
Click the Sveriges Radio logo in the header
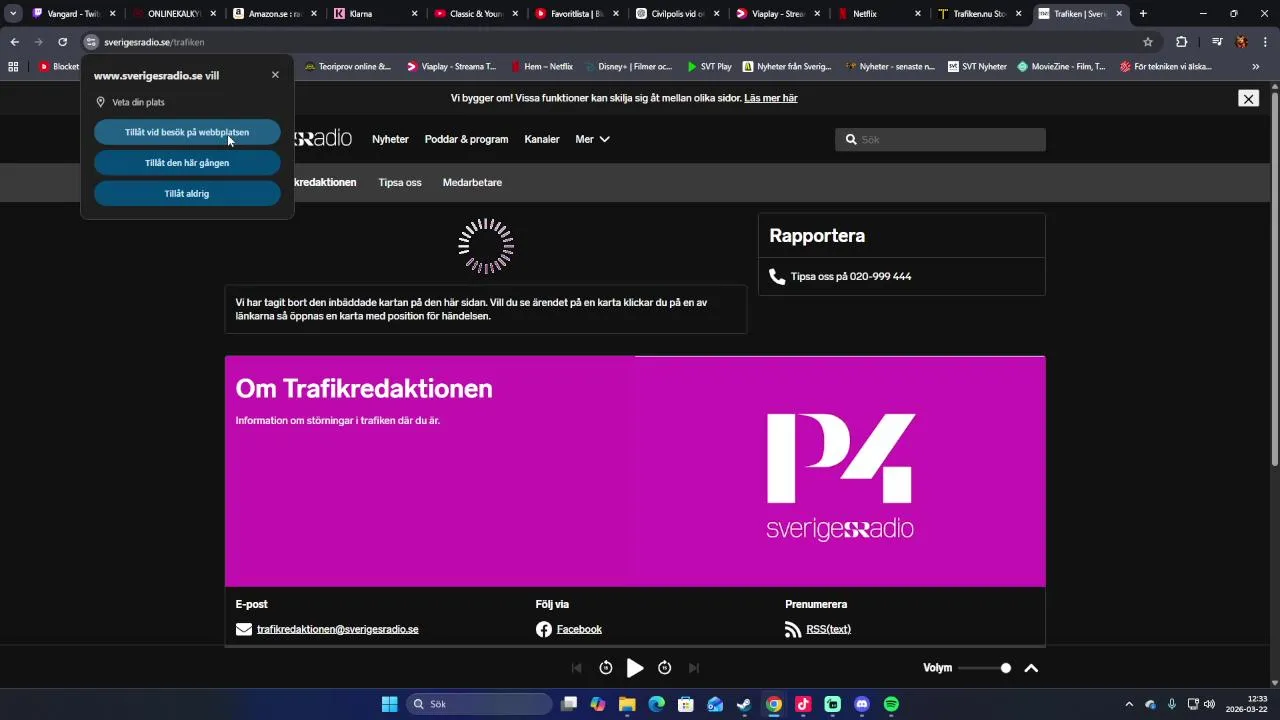point(321,139)
